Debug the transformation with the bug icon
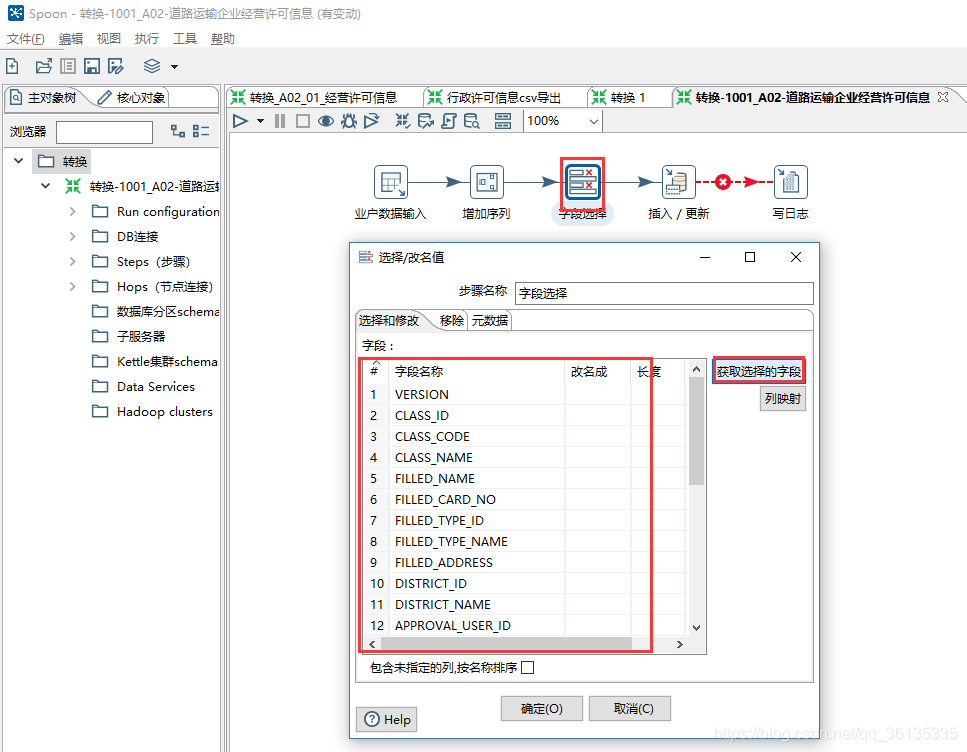The image size is (967, 752). click(x=349, y=121)
